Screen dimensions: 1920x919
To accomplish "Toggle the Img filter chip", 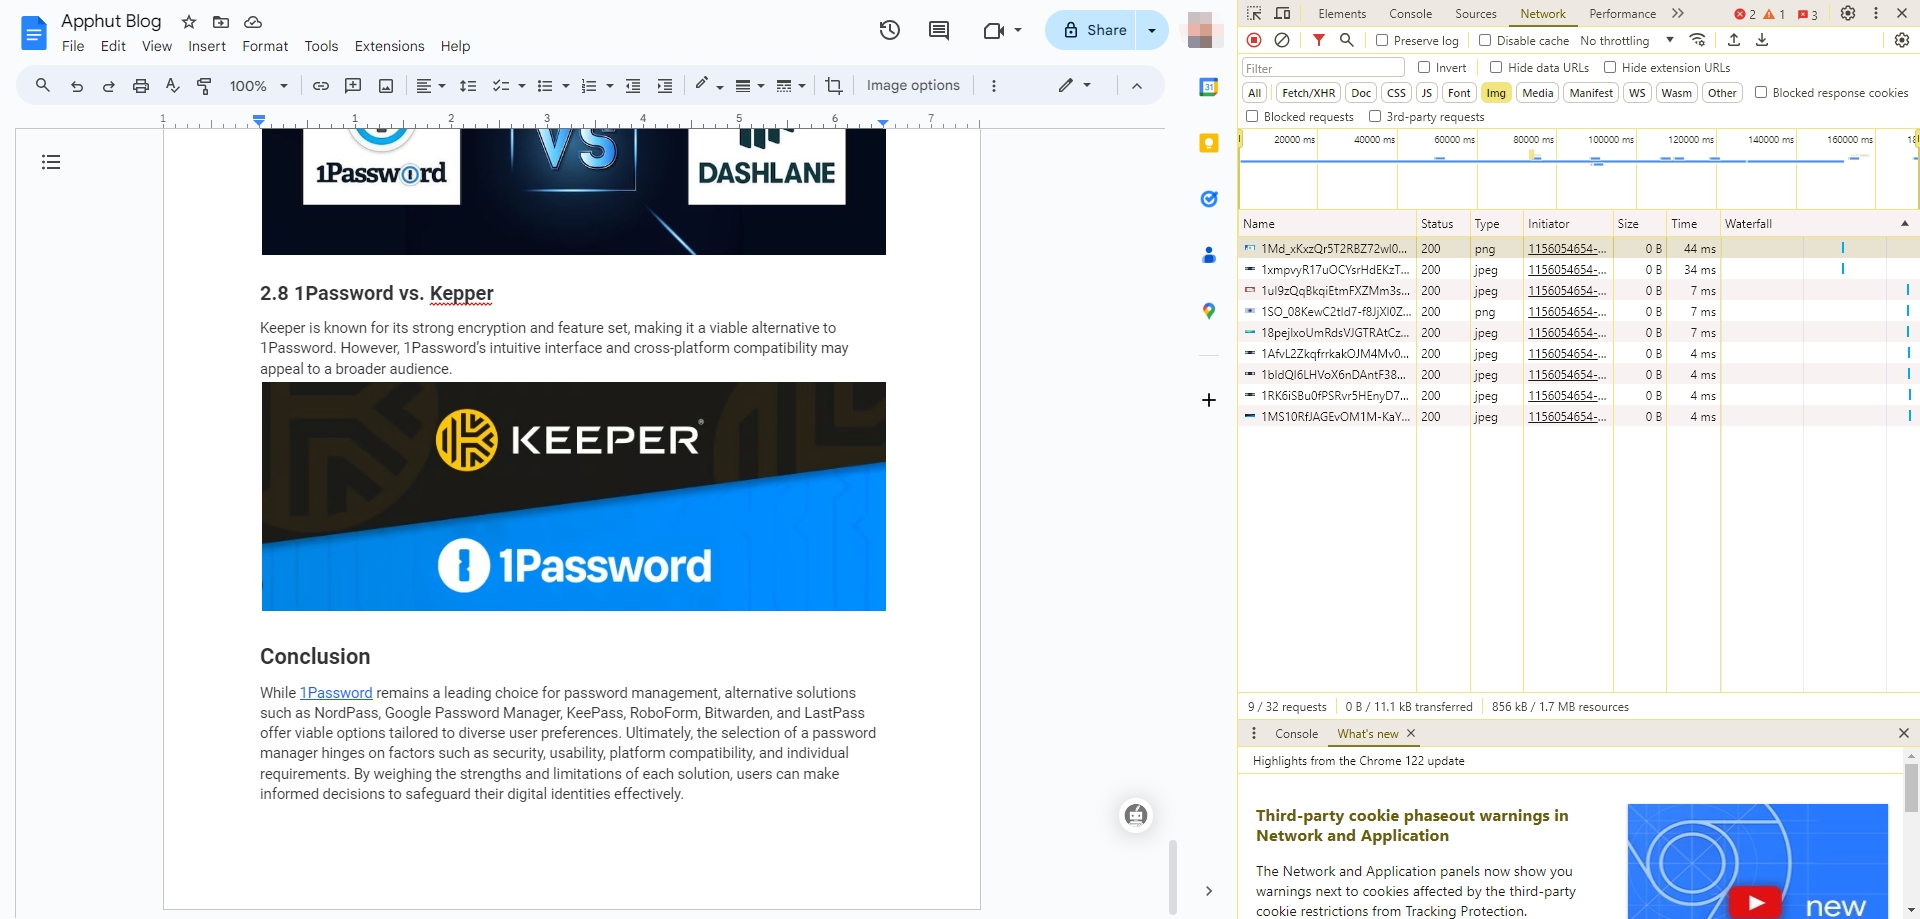I will click(x=1496, y=93).
